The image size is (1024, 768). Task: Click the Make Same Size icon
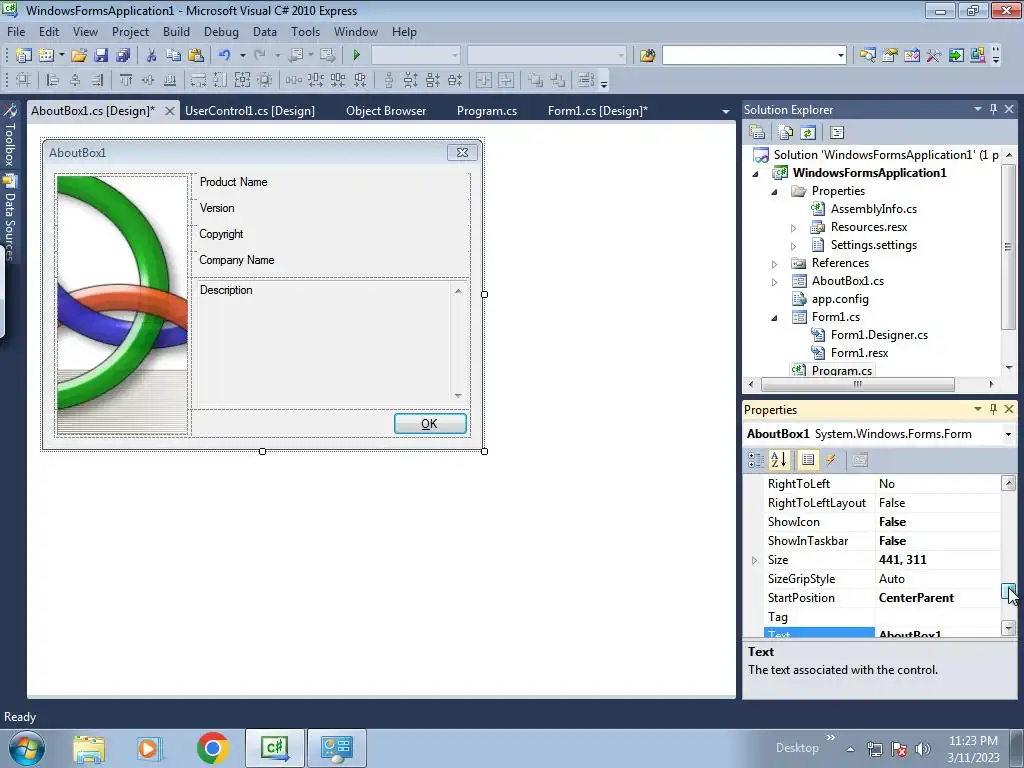tap(242, 80)
